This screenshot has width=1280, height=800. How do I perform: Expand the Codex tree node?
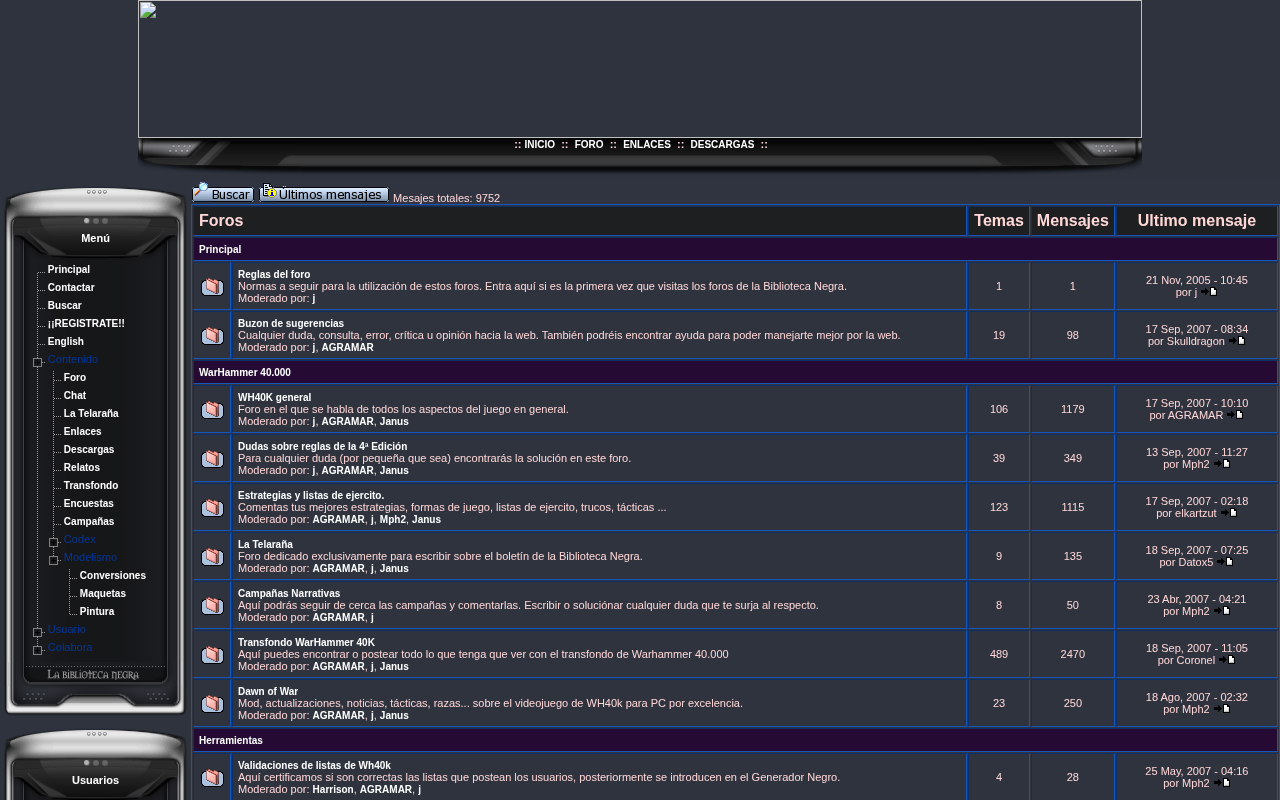[x=54, y=542]
